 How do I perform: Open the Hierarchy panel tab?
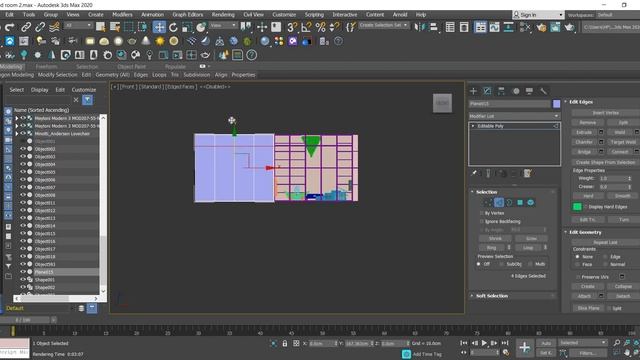point(501,91)
